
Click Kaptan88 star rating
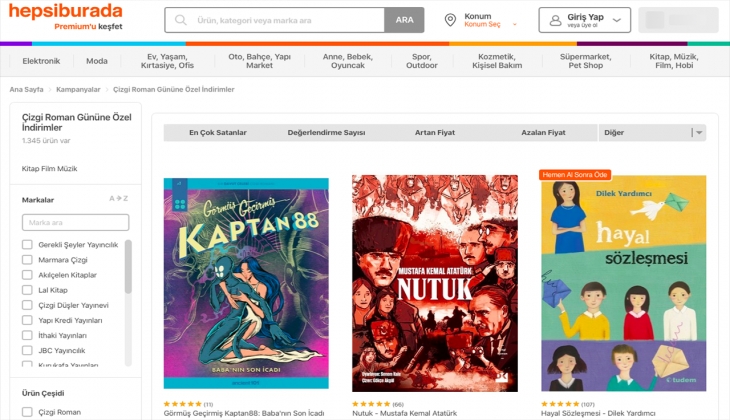click(182, 404)
